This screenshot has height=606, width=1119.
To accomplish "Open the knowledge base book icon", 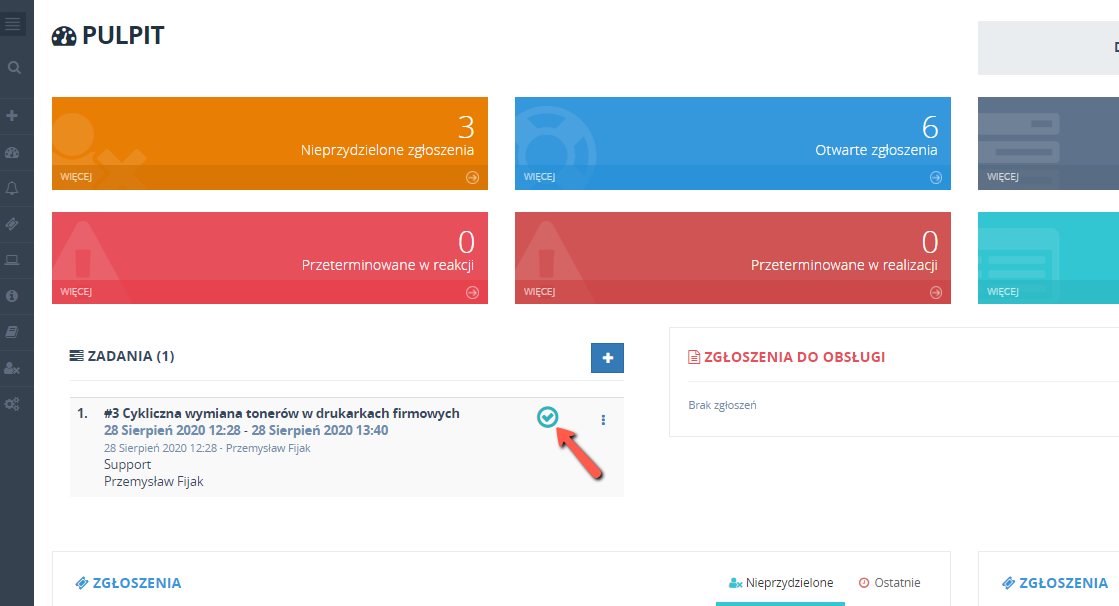I will pyautogui.click(x=13, y=332).
